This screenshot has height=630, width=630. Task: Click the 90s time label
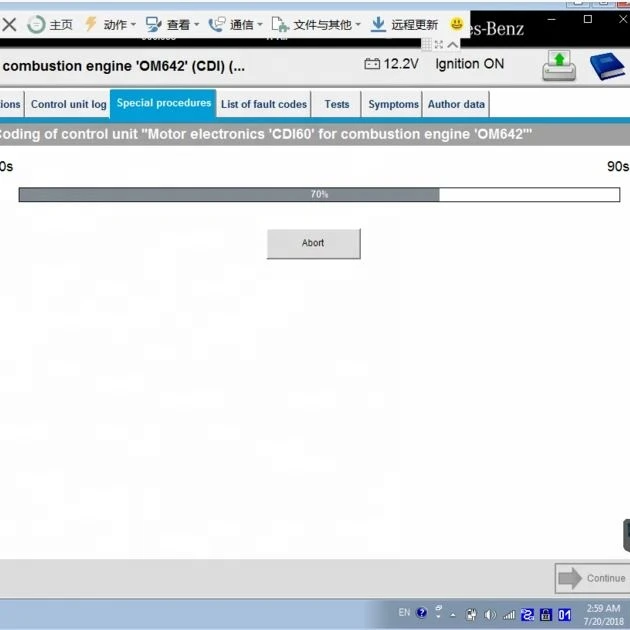pos(618,166)
